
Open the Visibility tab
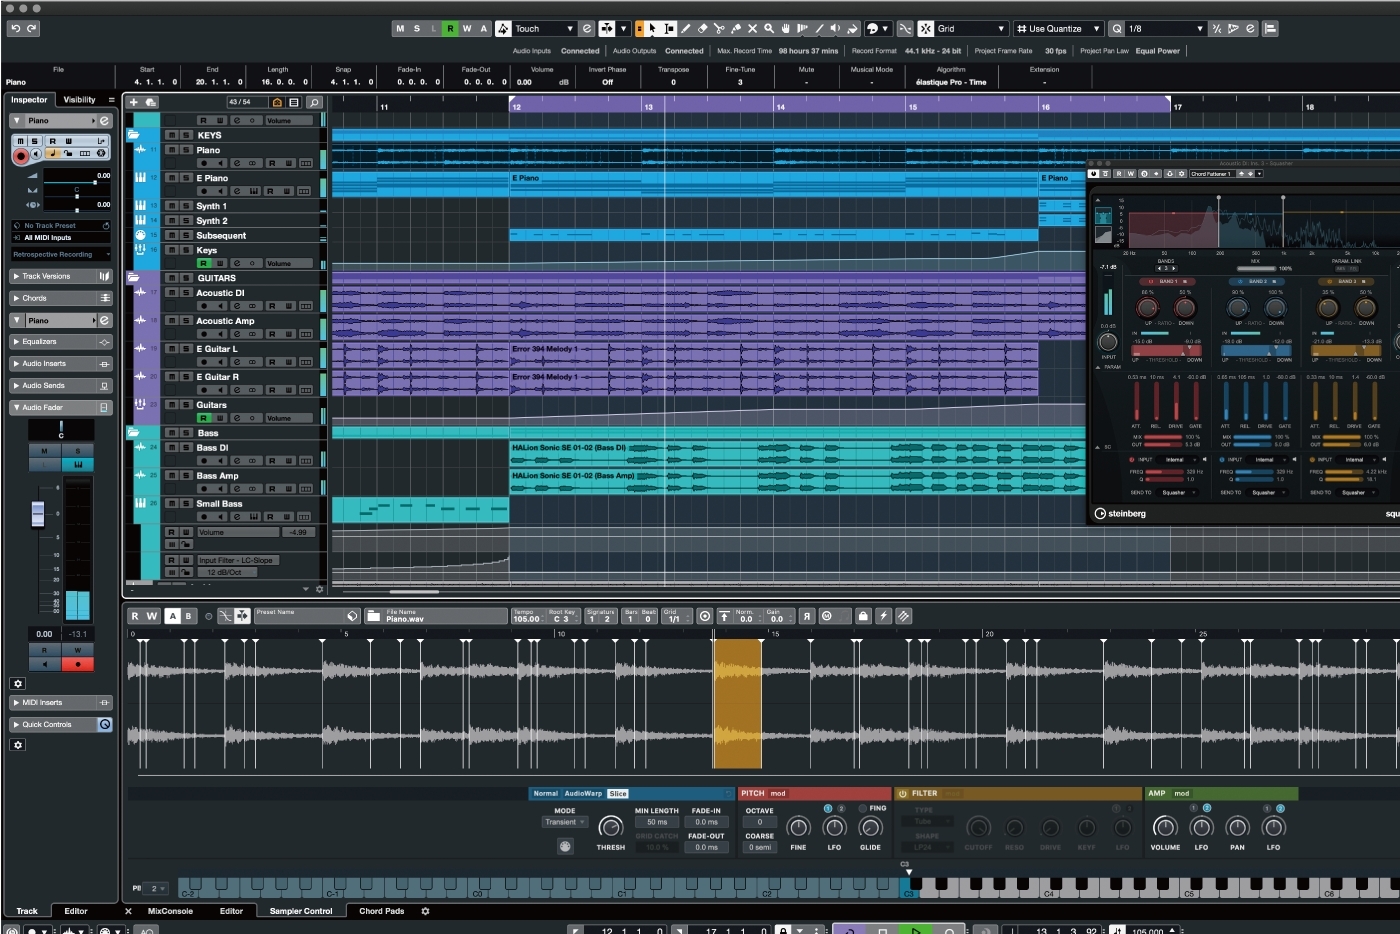[79, 100]
